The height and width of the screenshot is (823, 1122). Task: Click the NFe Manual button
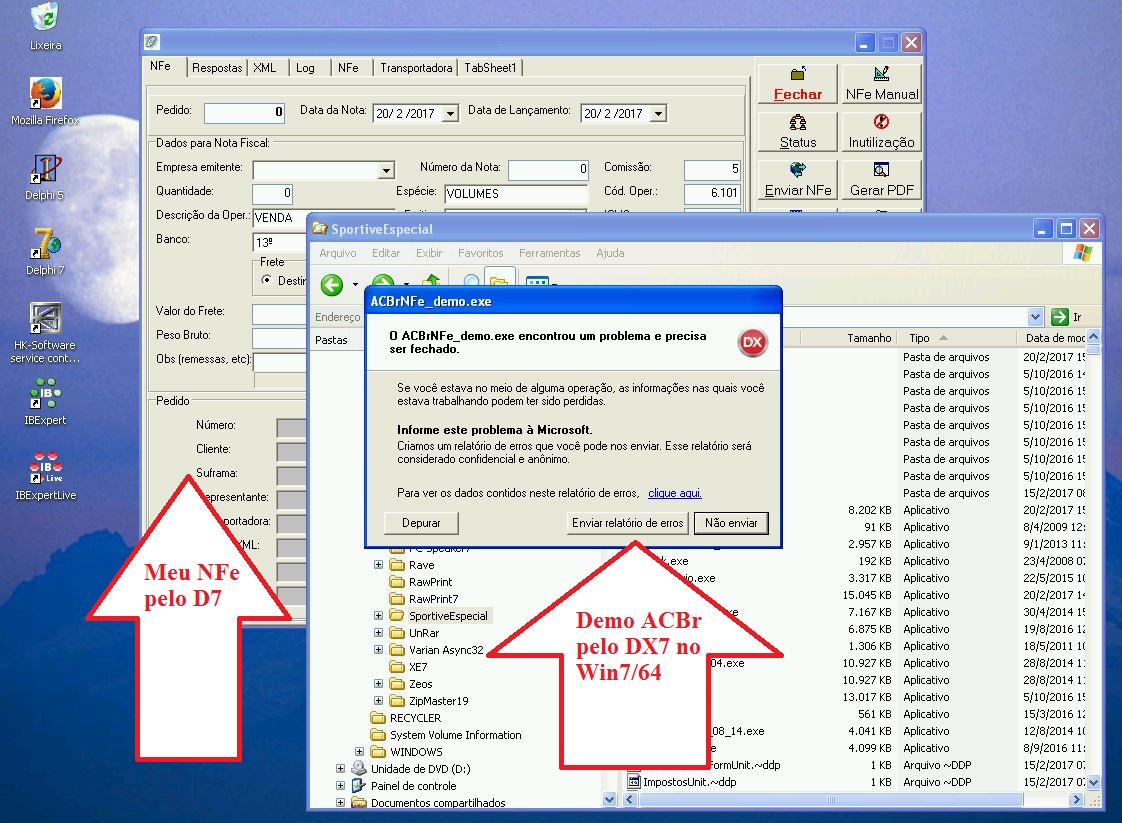coord(881,84)
